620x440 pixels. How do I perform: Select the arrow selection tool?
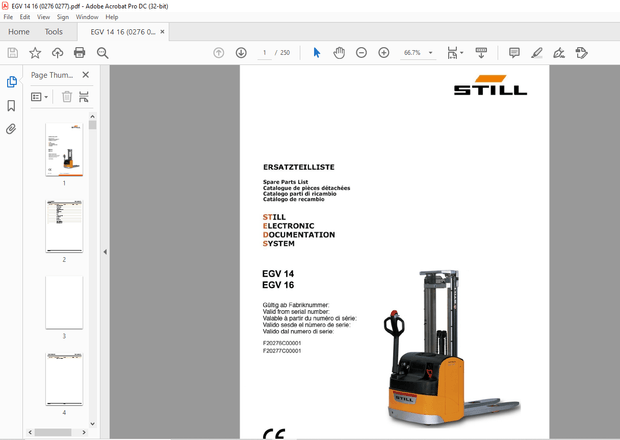[317, 53]
